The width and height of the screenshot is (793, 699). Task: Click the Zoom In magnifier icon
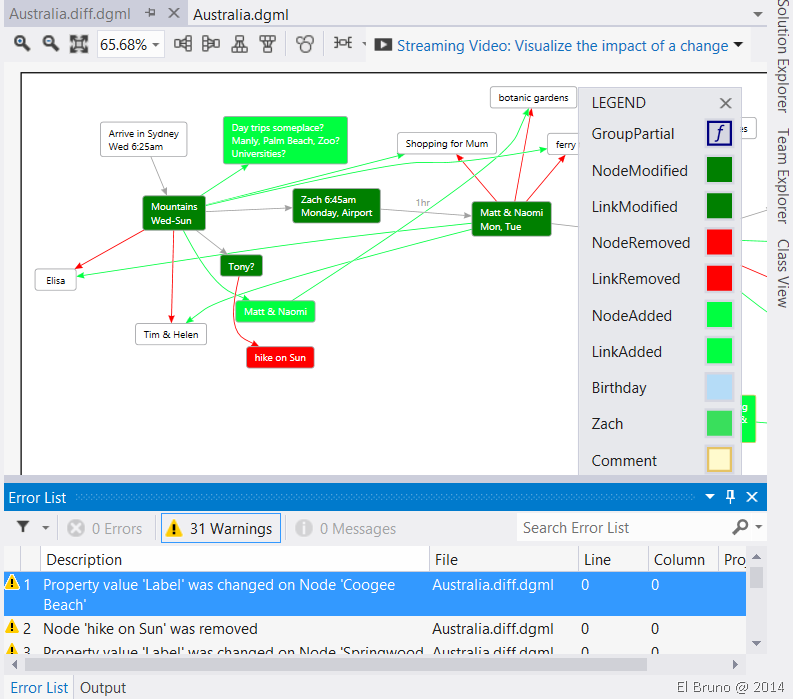pyautogui.click(x=21, y=44)
